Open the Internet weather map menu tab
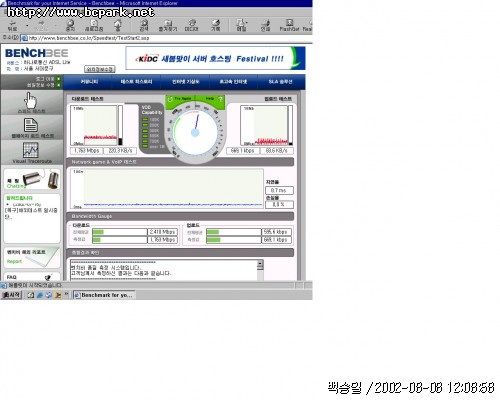 (185, 82)
